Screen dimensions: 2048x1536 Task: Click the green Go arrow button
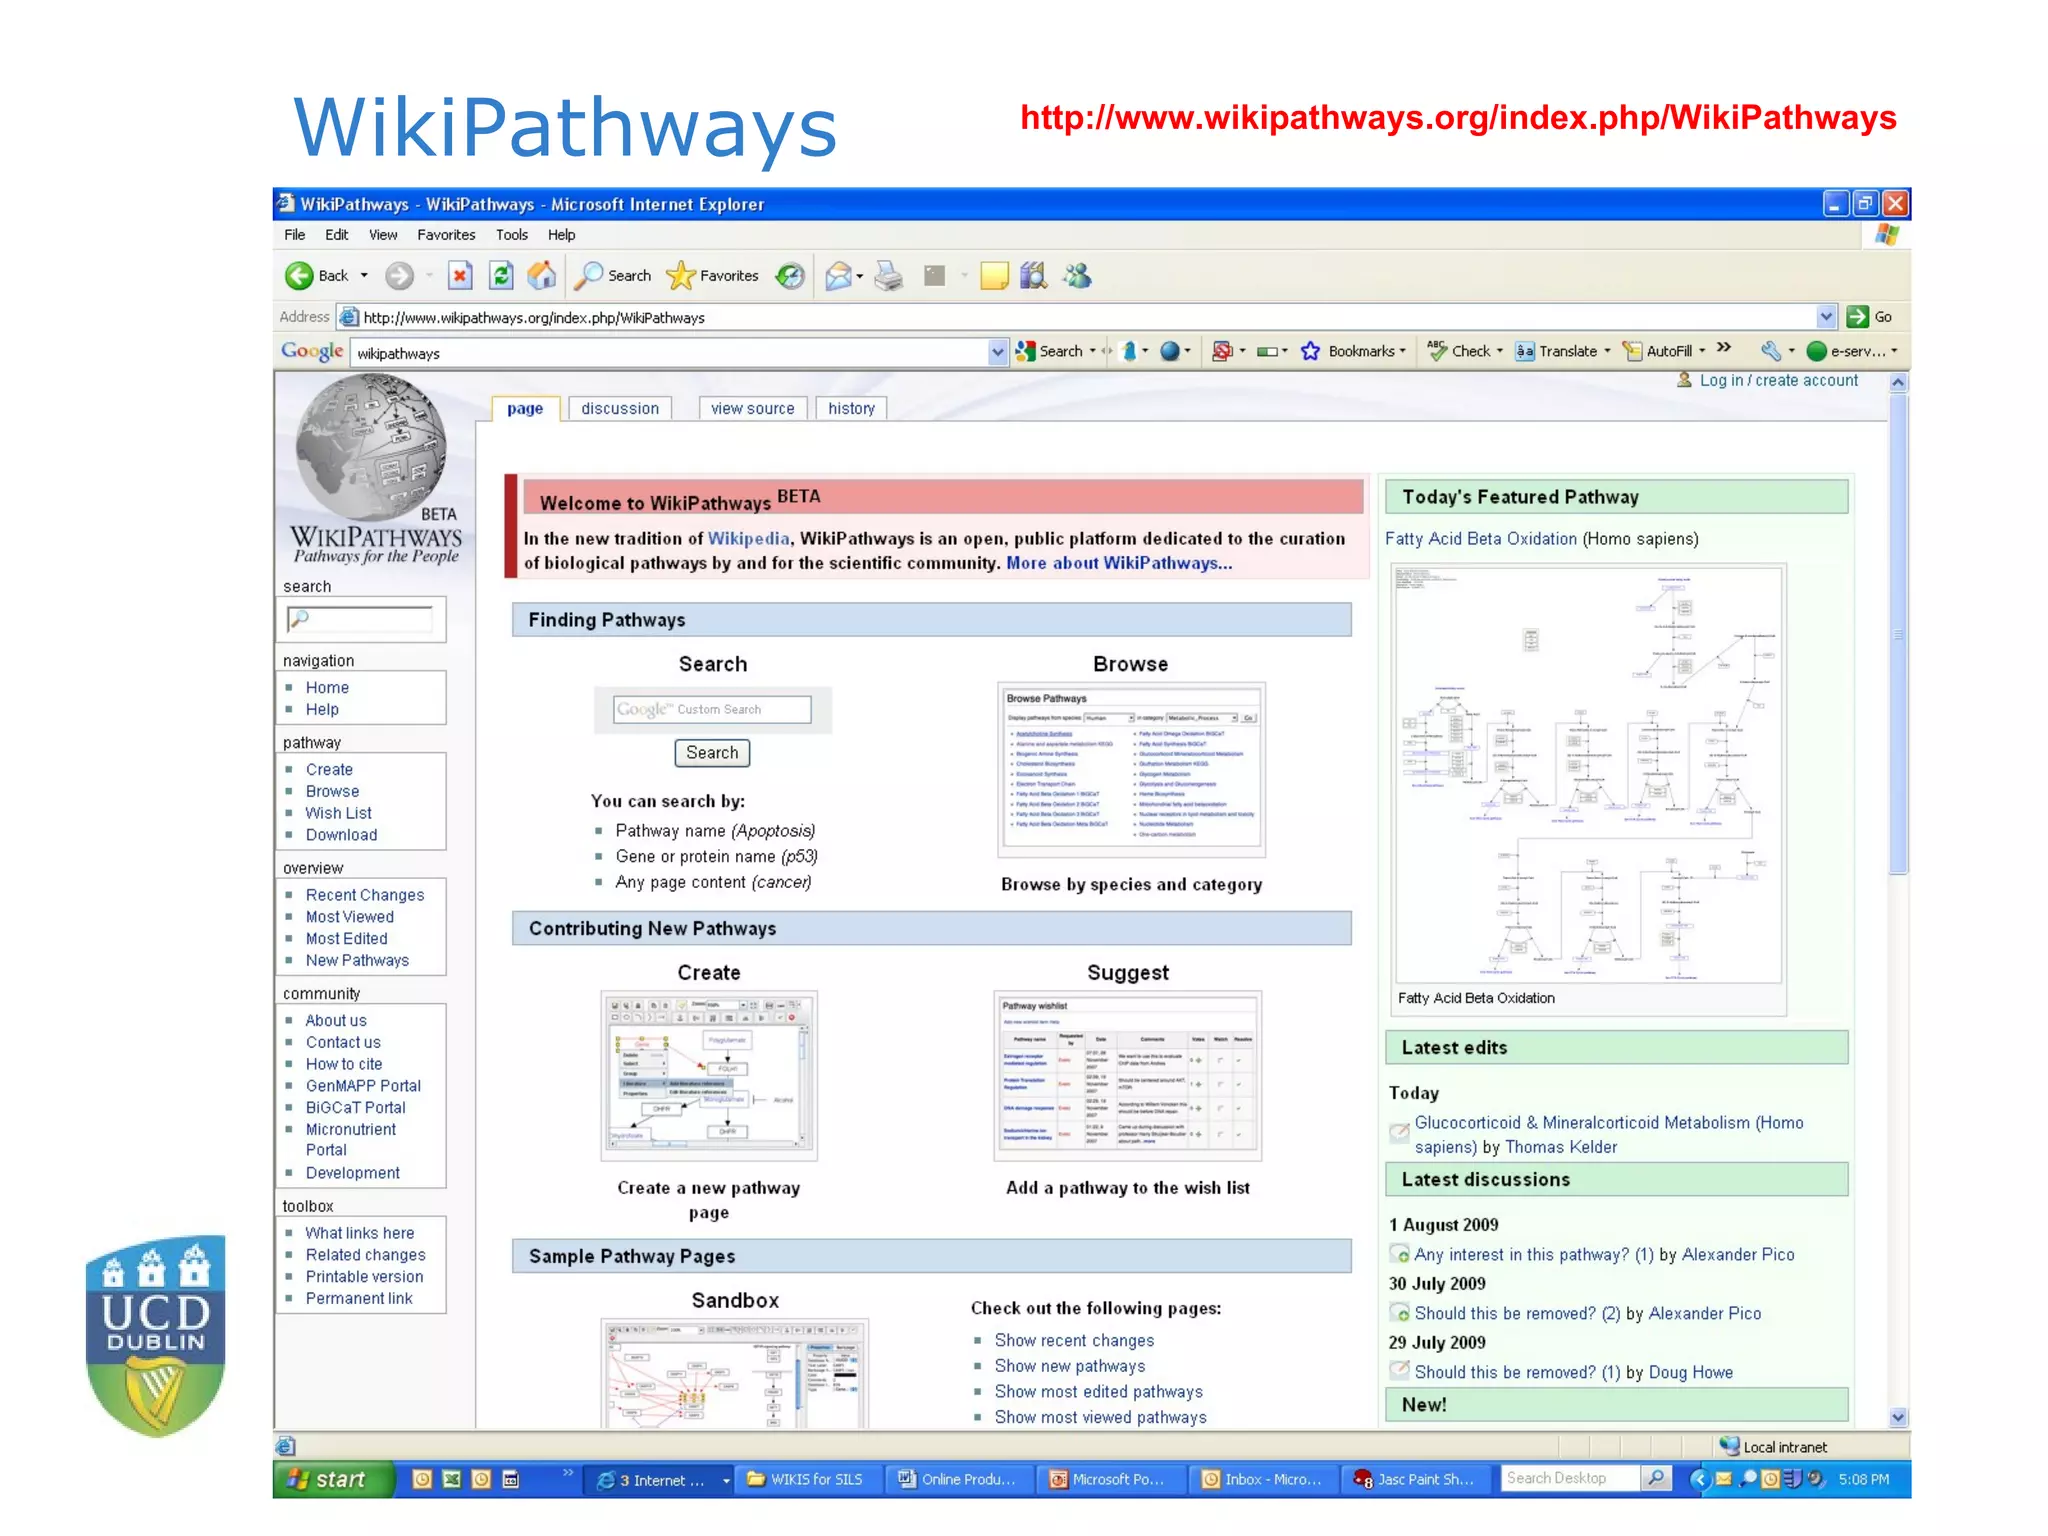click(1858, 317)
